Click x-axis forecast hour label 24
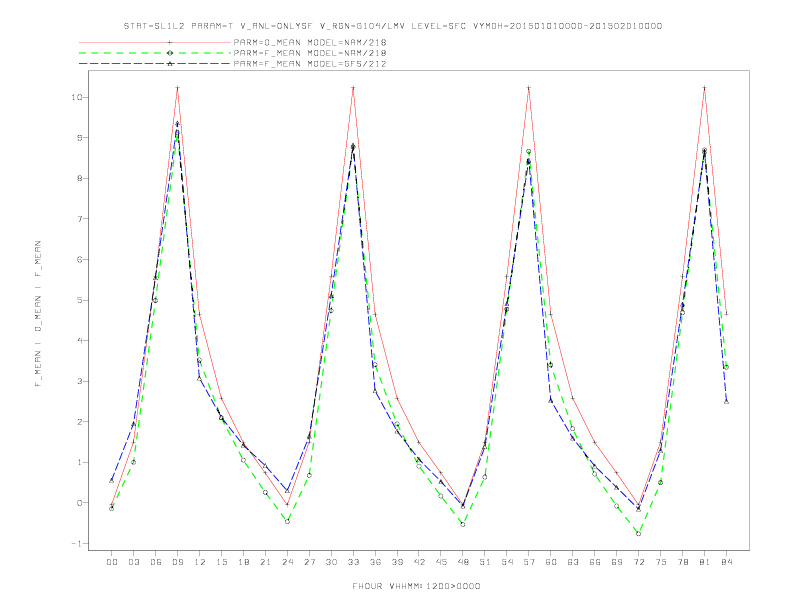792x612 pixels. click(287, 562)
